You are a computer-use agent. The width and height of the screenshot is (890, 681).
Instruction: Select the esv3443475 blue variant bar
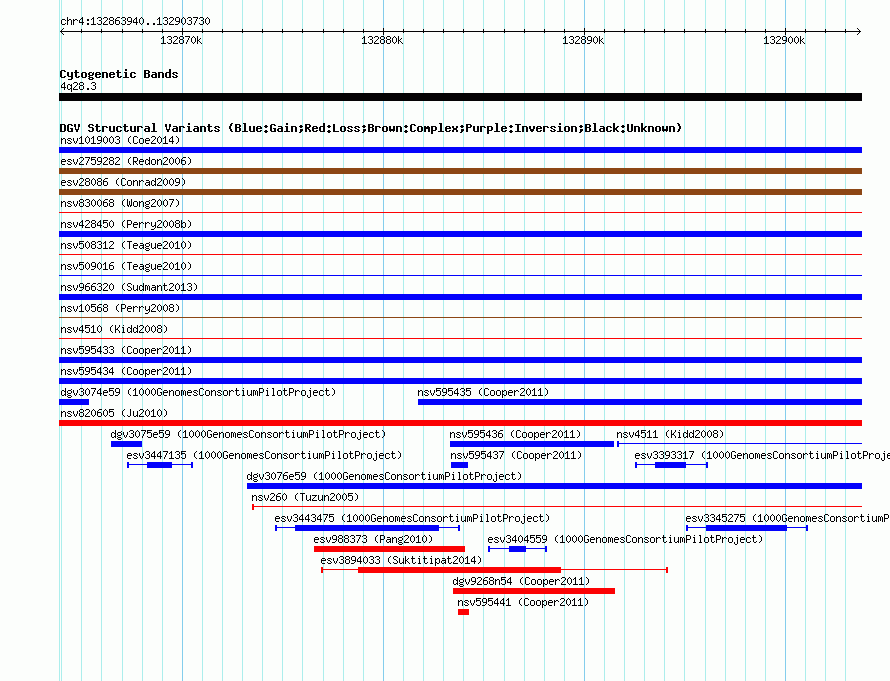click(x=367, y=528)
